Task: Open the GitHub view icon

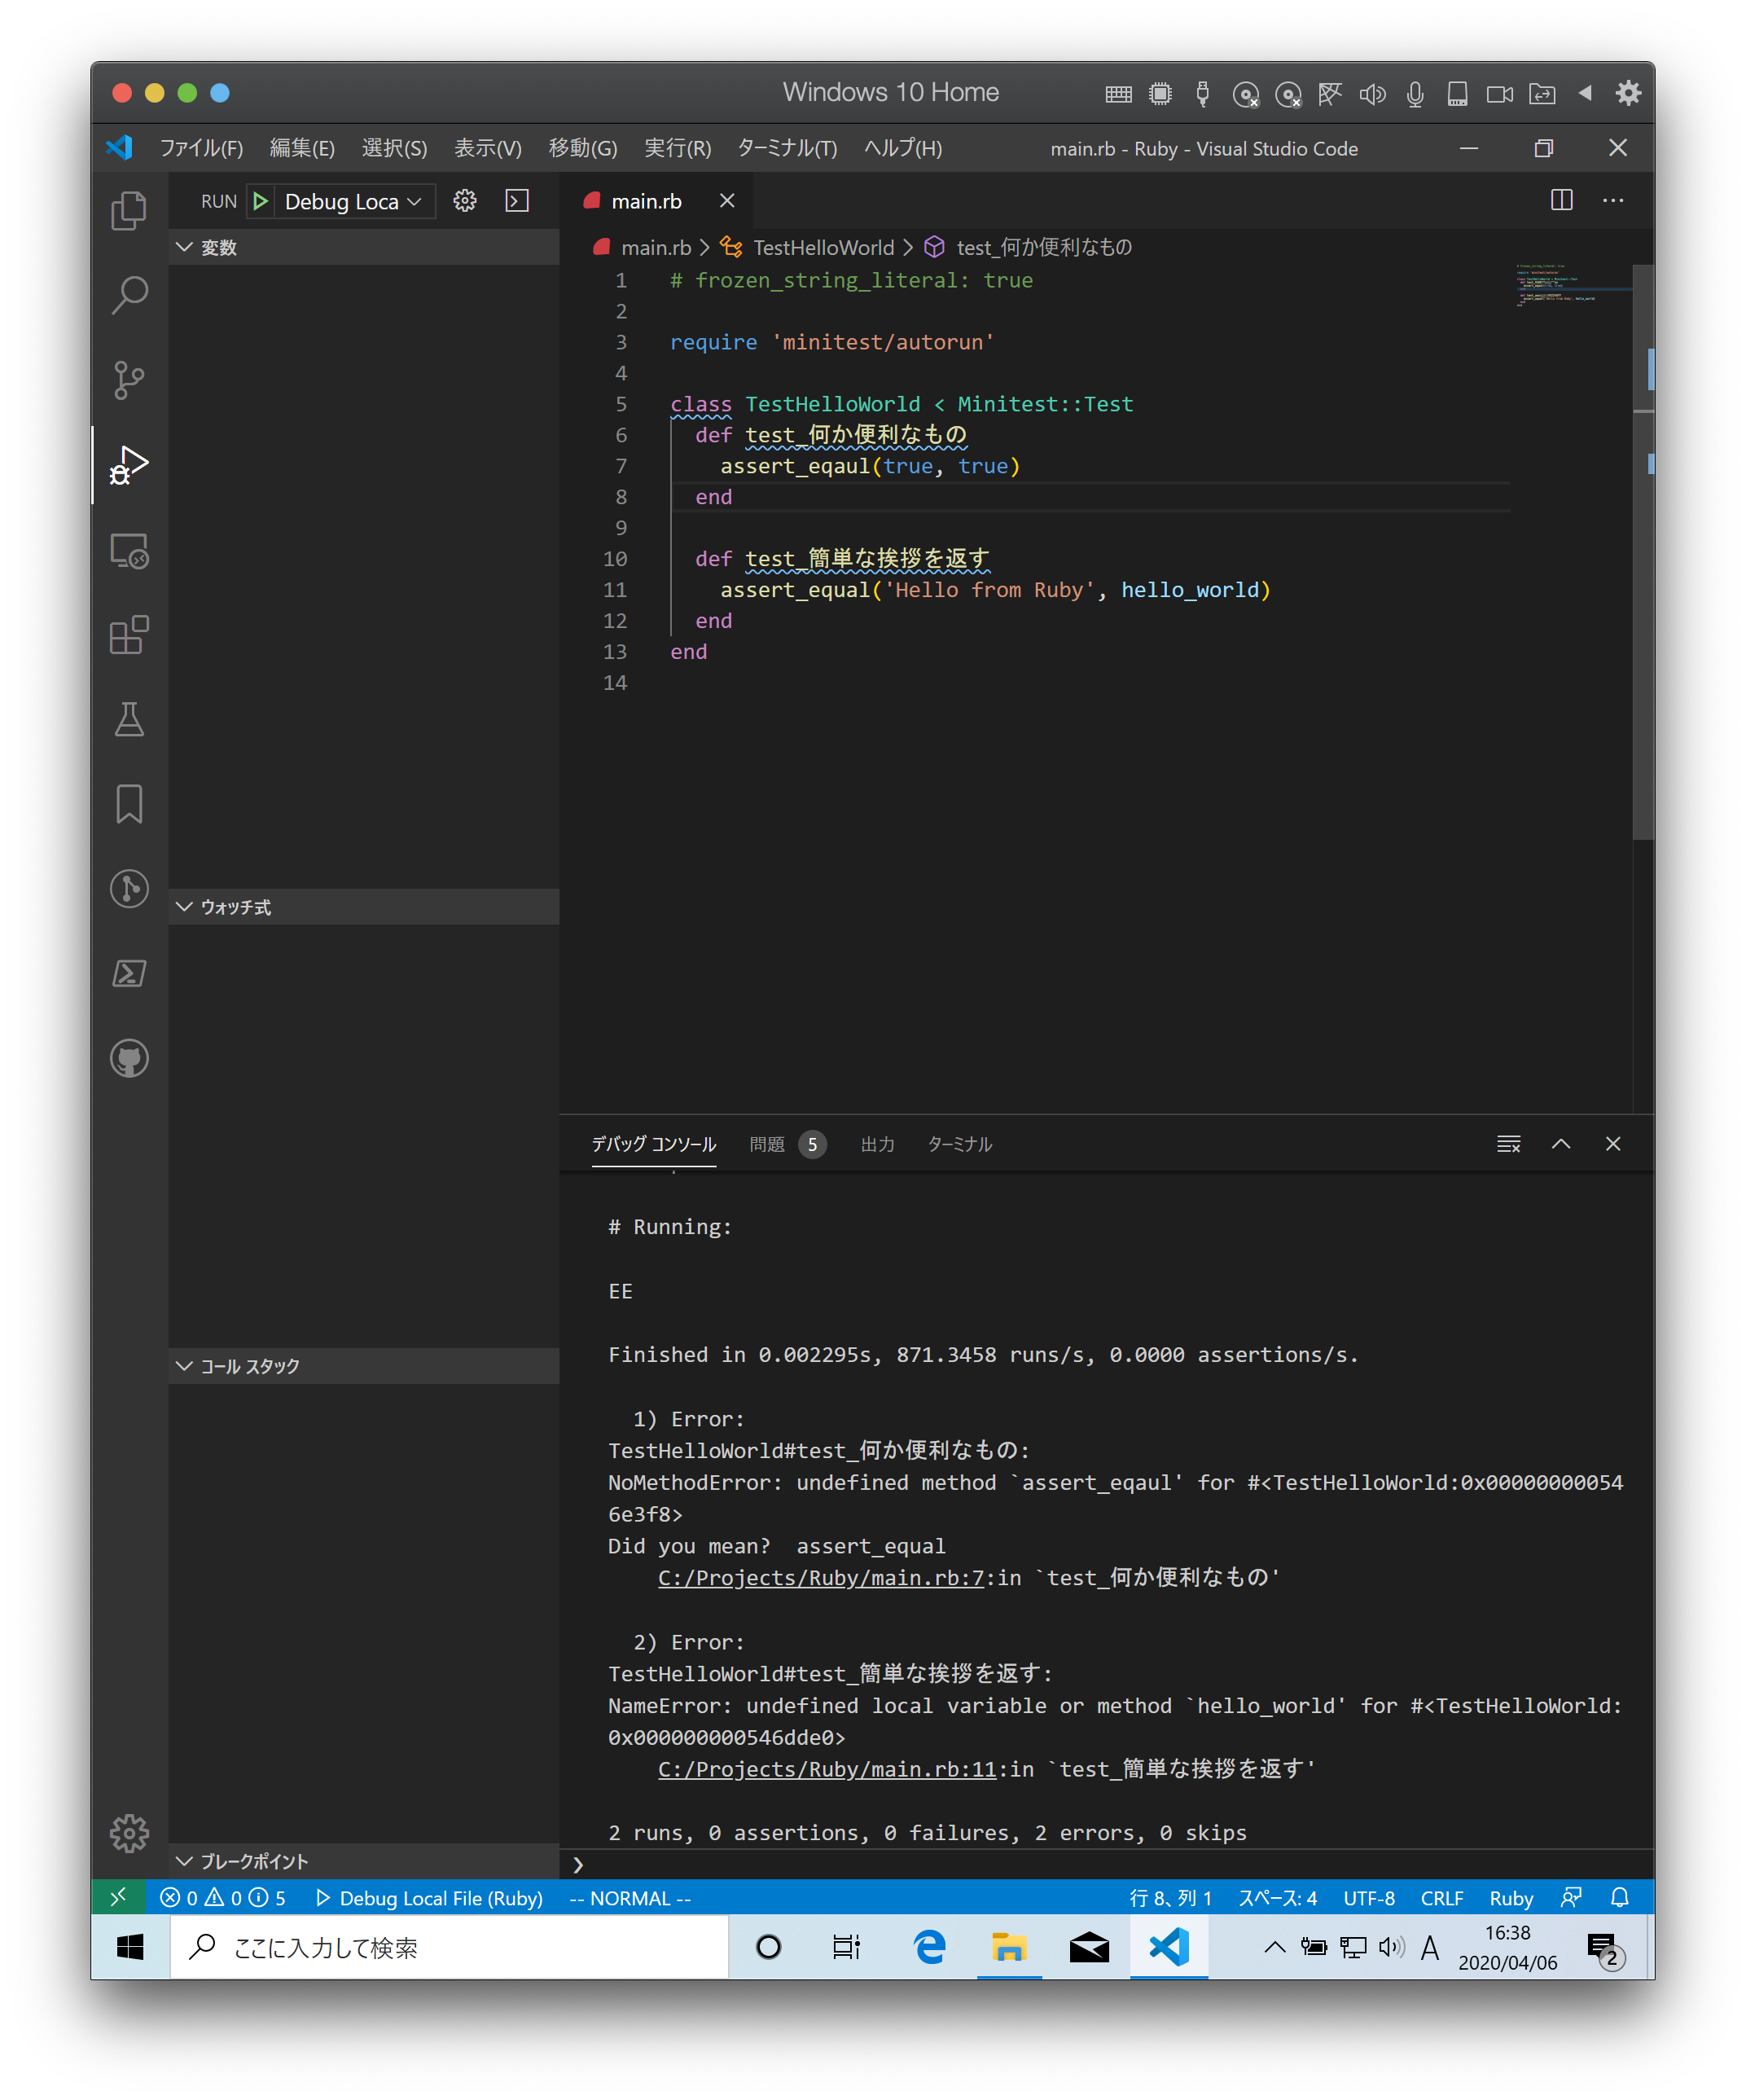Action: 129,1058
